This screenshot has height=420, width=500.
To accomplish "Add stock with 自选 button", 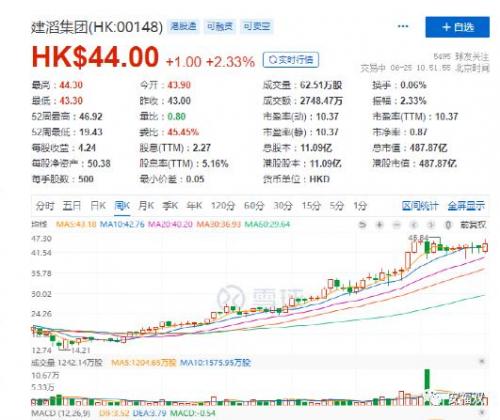I will point(457,27).
